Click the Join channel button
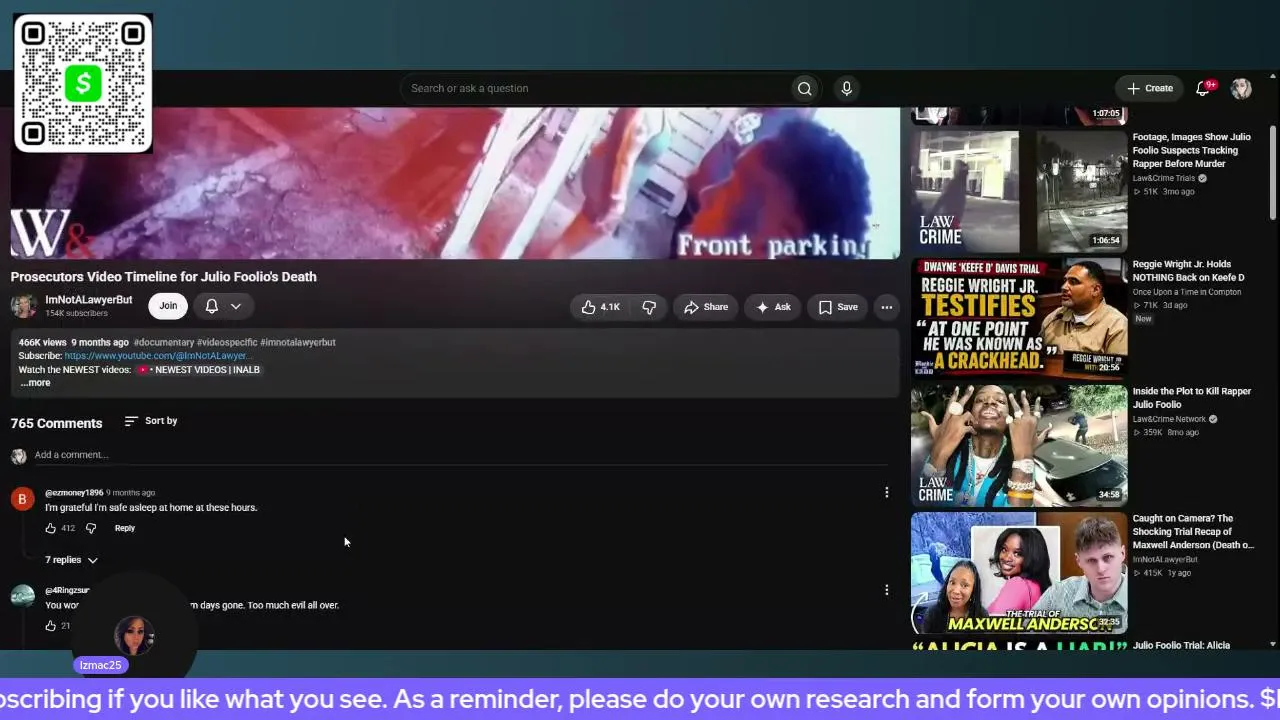The height and width of the screenshot is (720, 1280). (168, 306)
